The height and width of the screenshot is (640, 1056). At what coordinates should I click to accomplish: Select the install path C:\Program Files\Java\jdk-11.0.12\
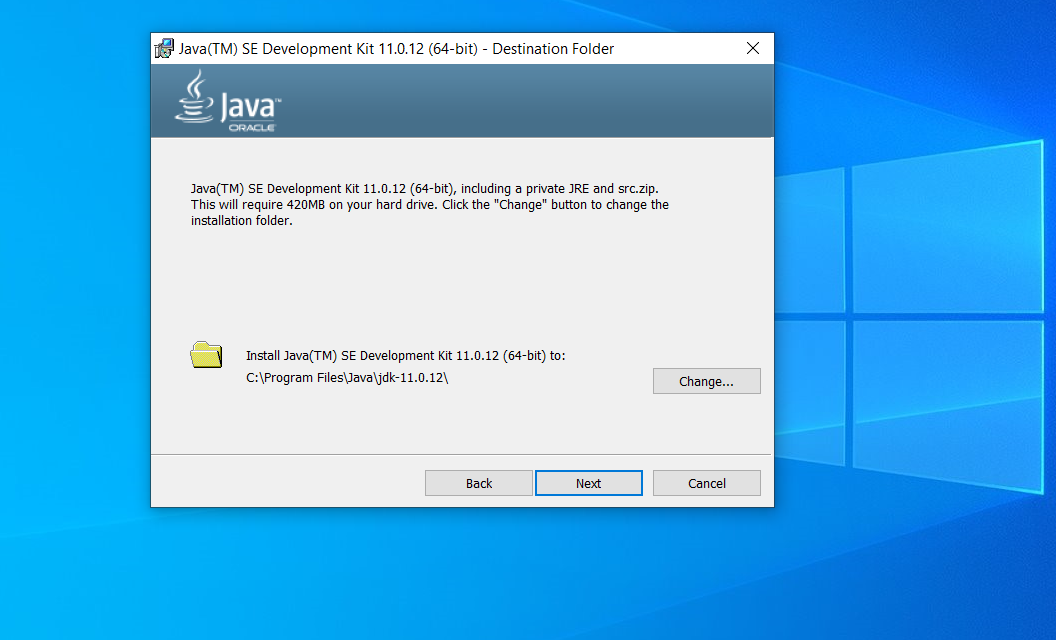[x=347, y=378]
